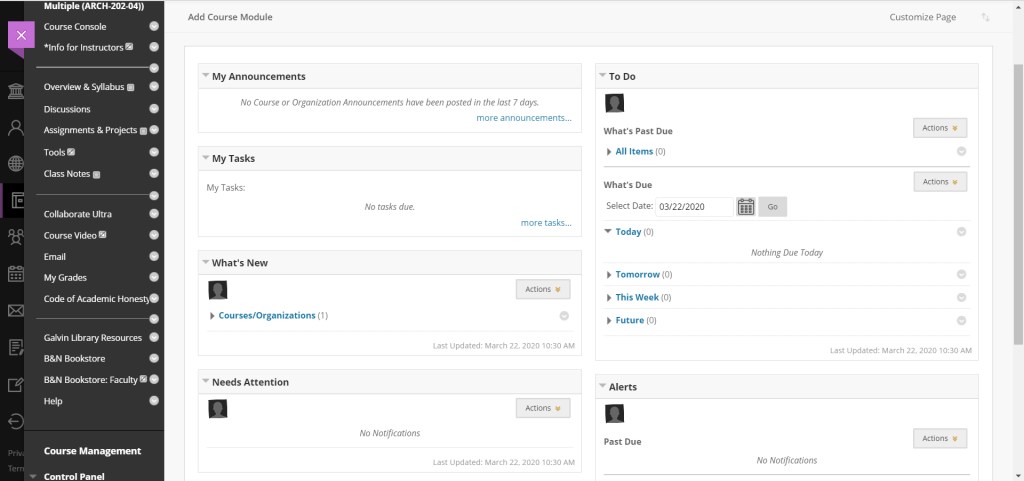This screenshot has height=481, width=1024.
Task: Expand Courses/Organizations under What's New
Action: (213, 316)
